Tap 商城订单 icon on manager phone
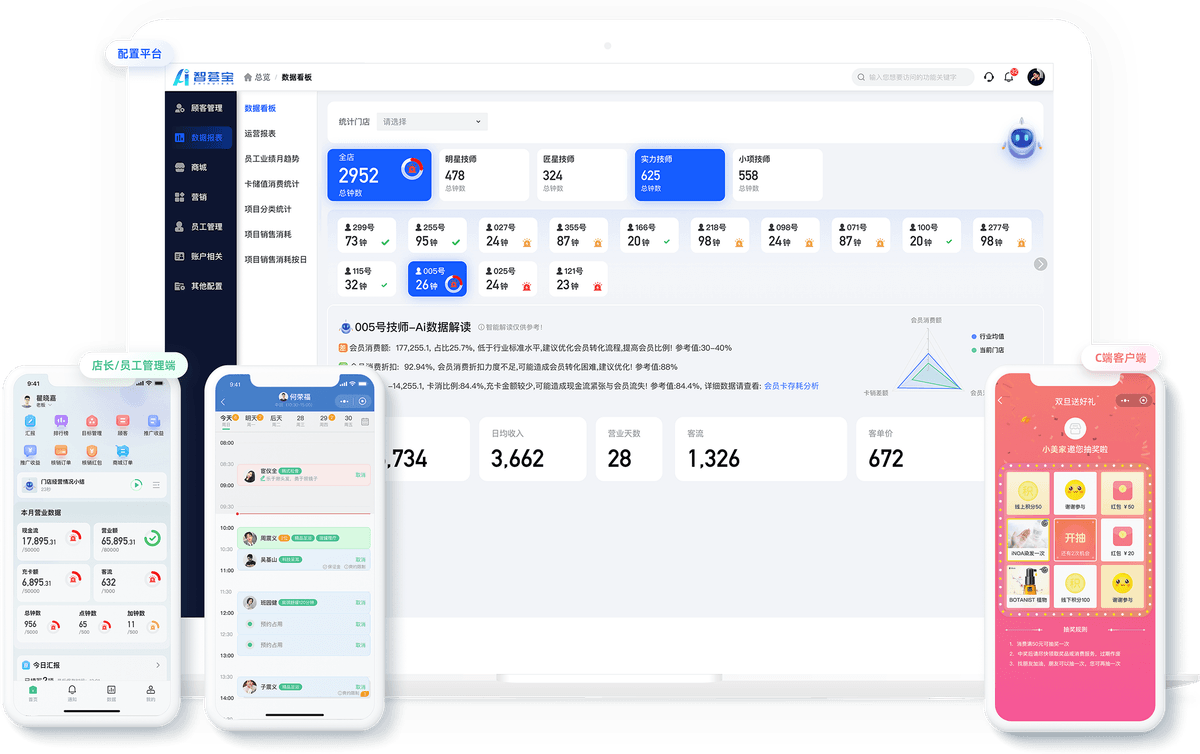 (122, 453)
